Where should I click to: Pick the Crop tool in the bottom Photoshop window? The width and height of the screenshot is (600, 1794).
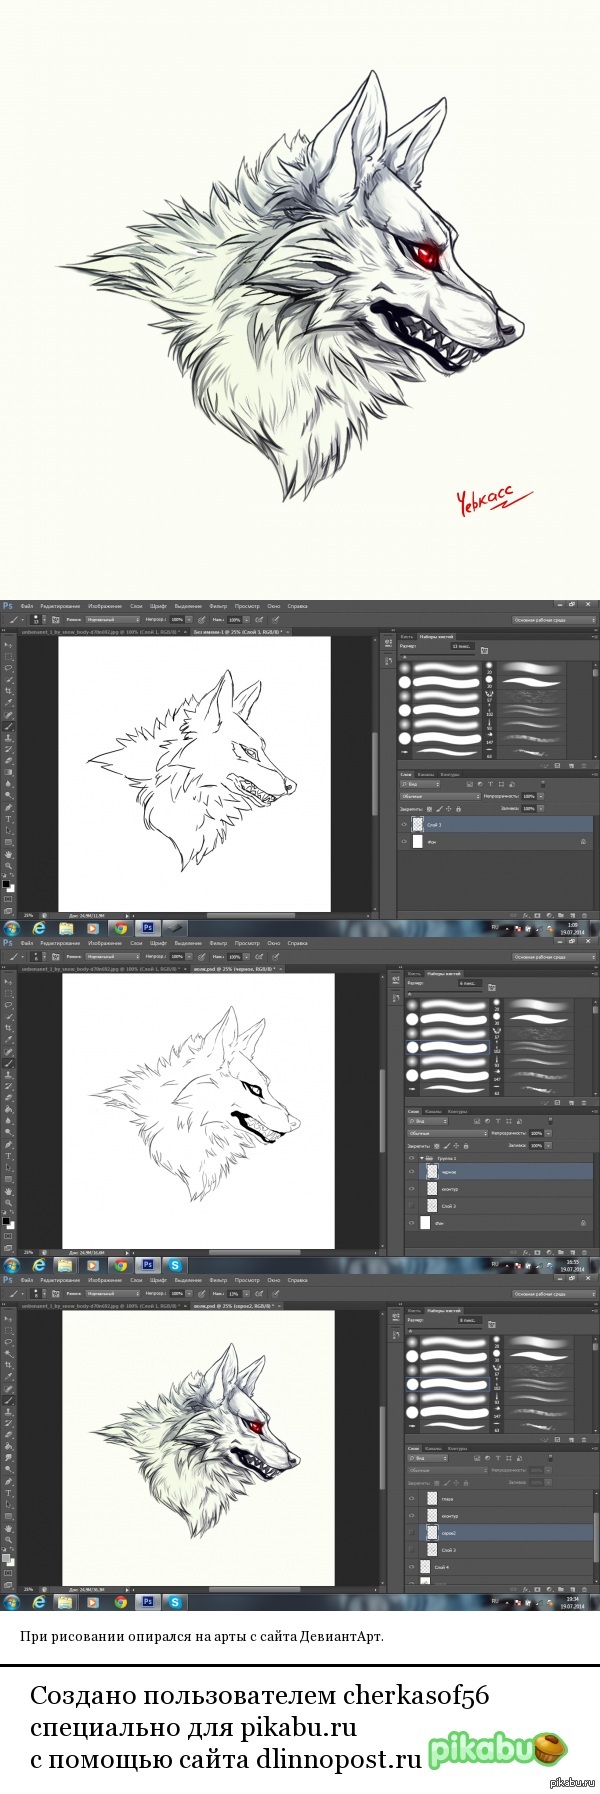tap(9, 1364)
